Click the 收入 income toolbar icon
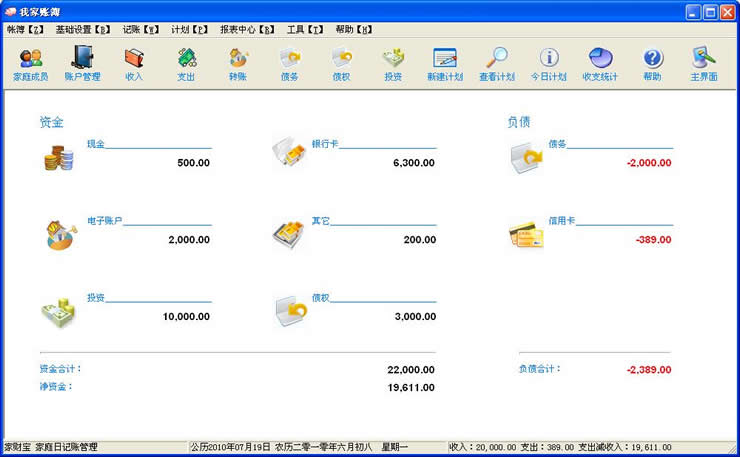Viewport: 740px width, 457px height. (x=134, y=64)
